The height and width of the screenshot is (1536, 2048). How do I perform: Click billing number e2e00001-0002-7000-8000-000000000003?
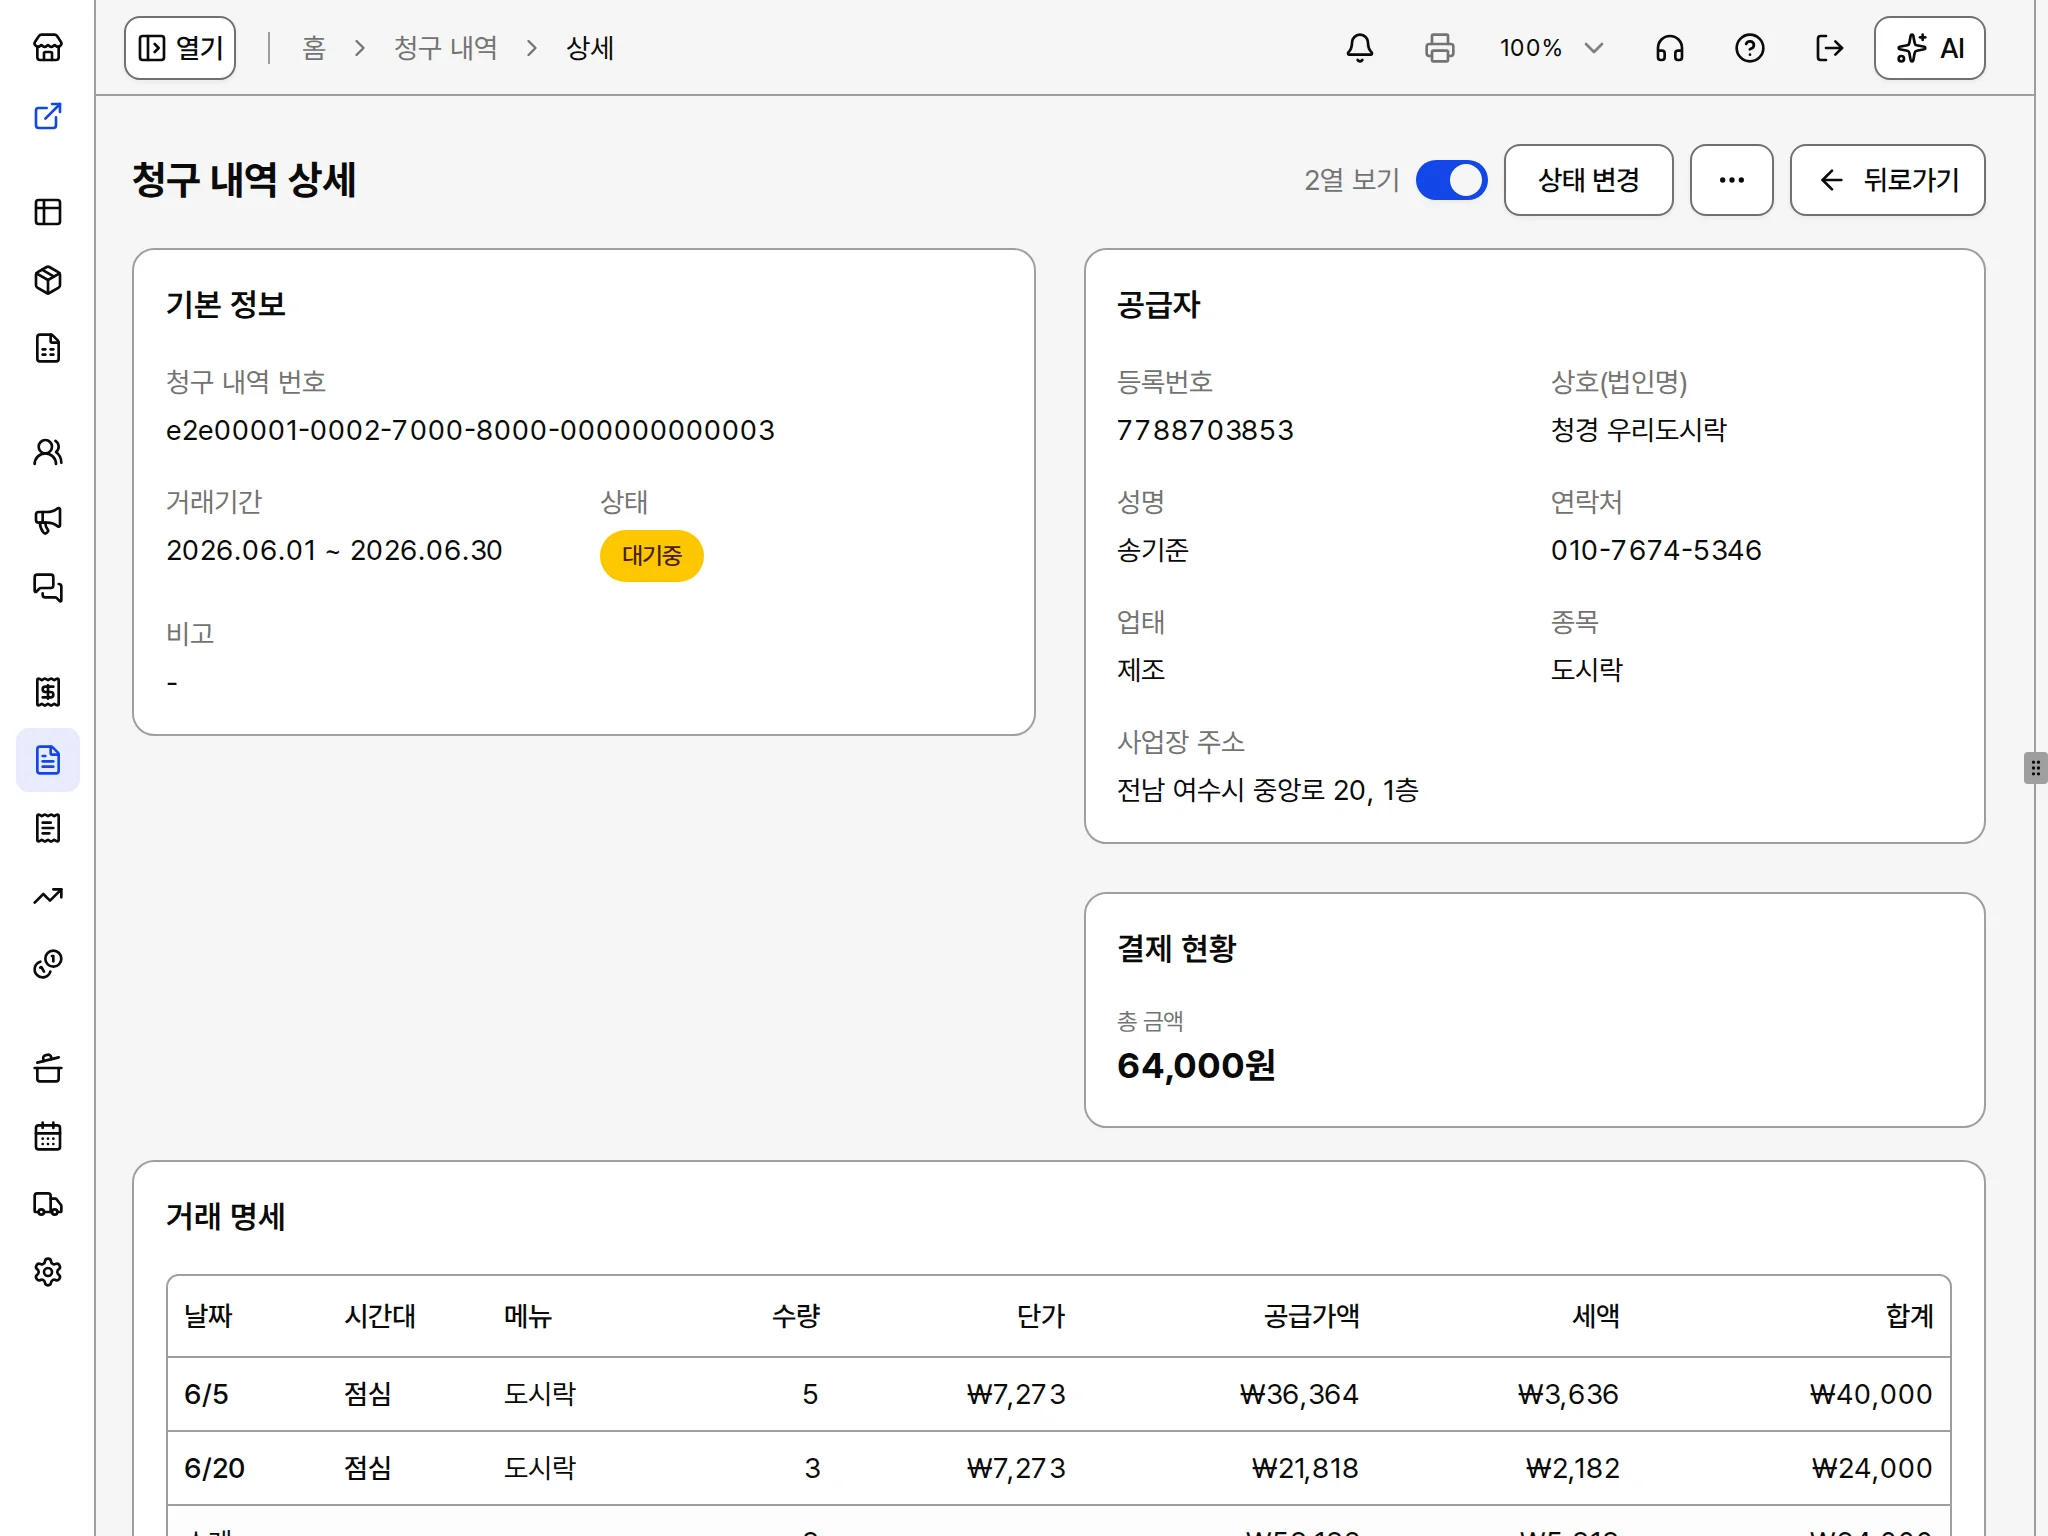(470, 430)
